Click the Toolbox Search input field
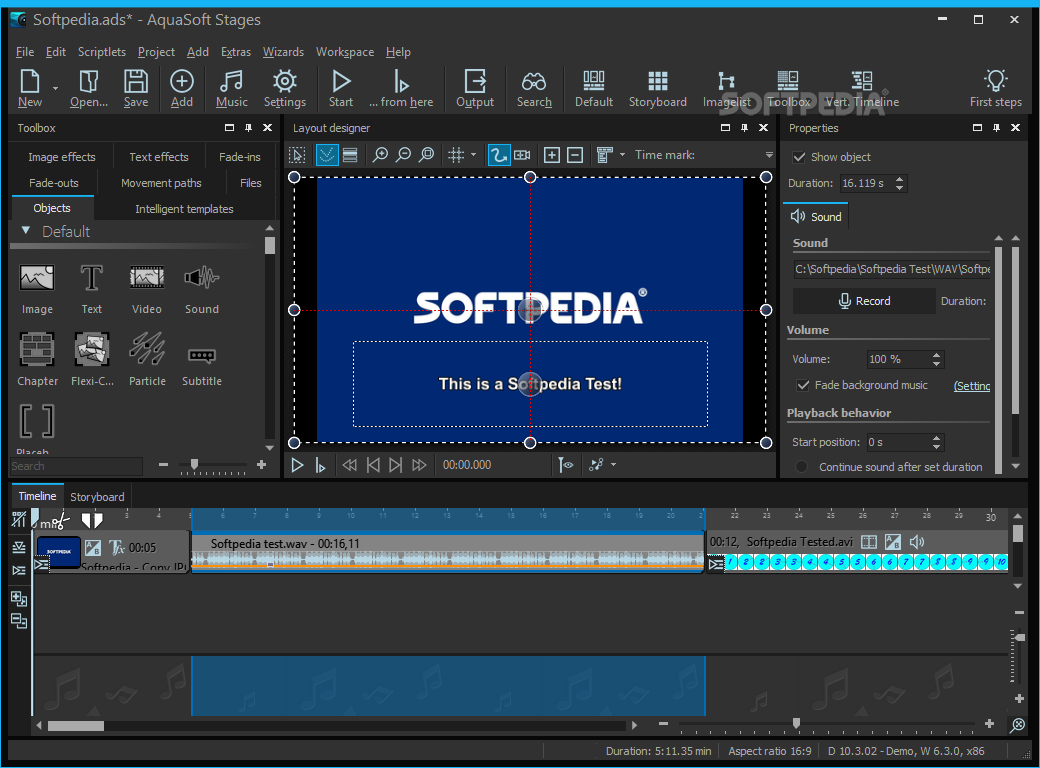The height and width of the screenshot is (768, 1040). tap(76, 466)
